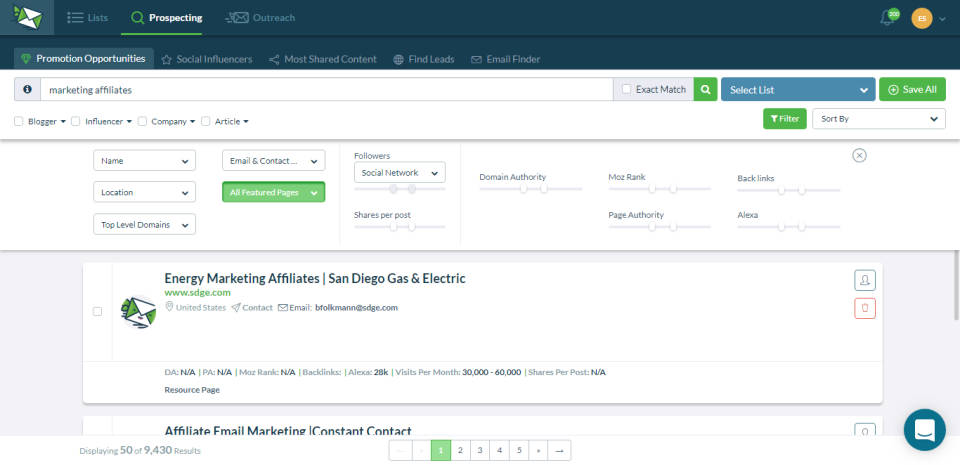This screenshot has height=465, width=960.
Task: Open the notifications bell icon
Action: (x=887, y=18)
